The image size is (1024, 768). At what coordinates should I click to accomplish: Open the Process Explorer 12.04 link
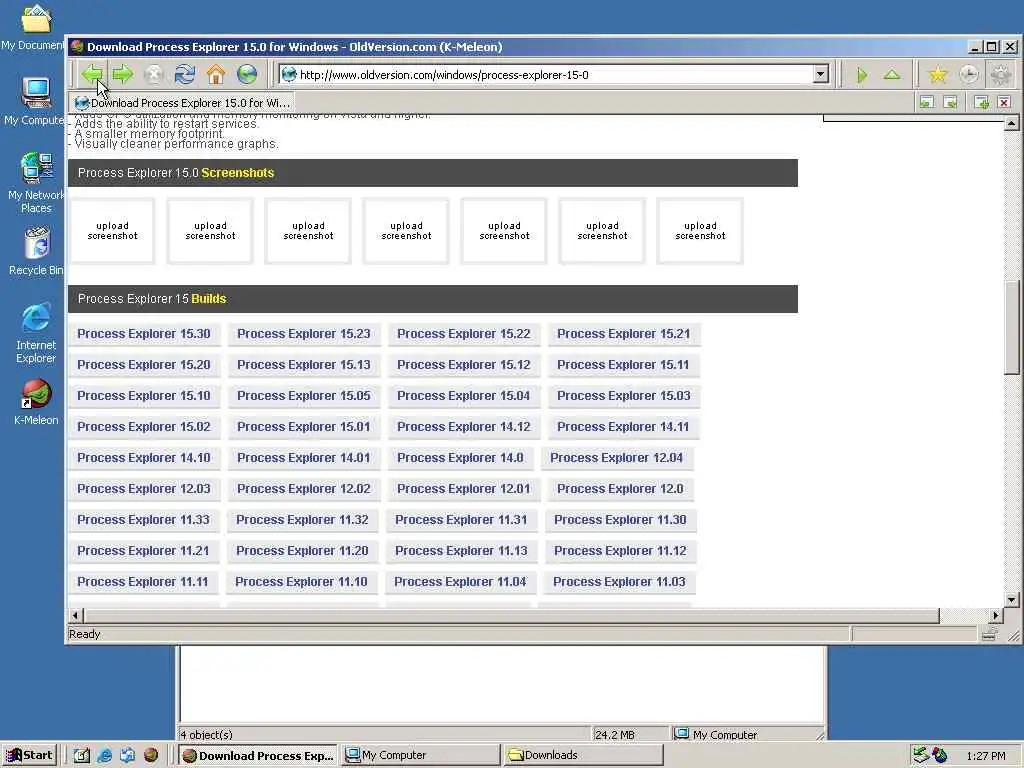coord(616,458)
